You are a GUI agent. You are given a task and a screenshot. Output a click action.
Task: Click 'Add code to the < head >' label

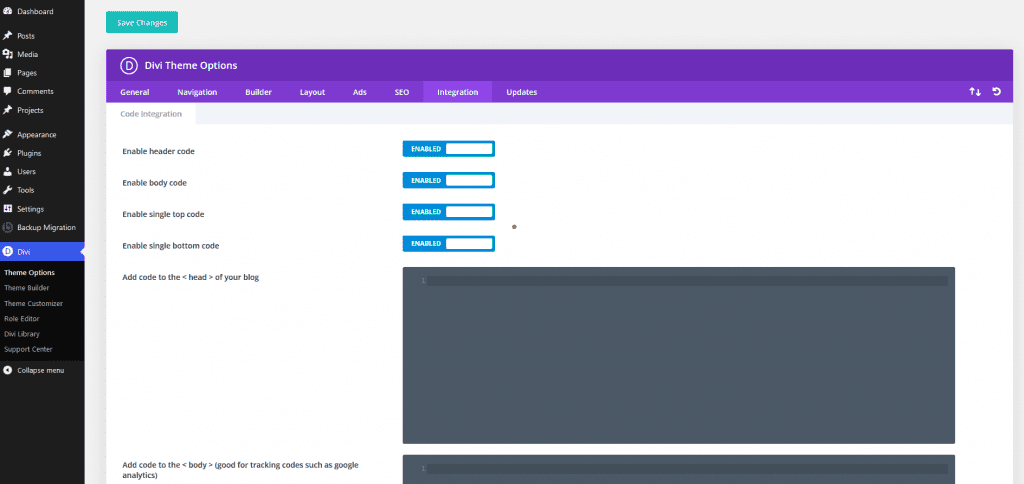click(191, 277)
